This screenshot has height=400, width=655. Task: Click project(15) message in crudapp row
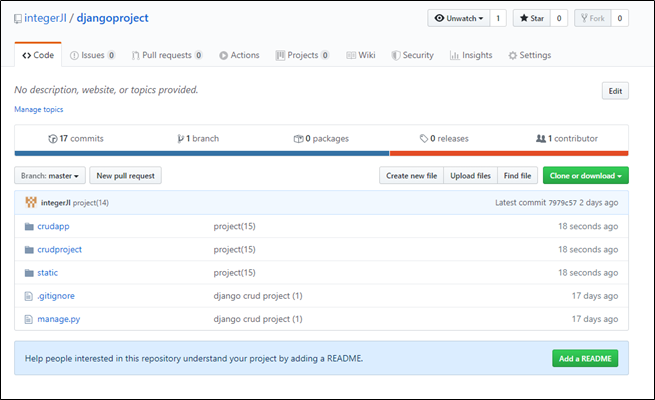tap(234, 226)
